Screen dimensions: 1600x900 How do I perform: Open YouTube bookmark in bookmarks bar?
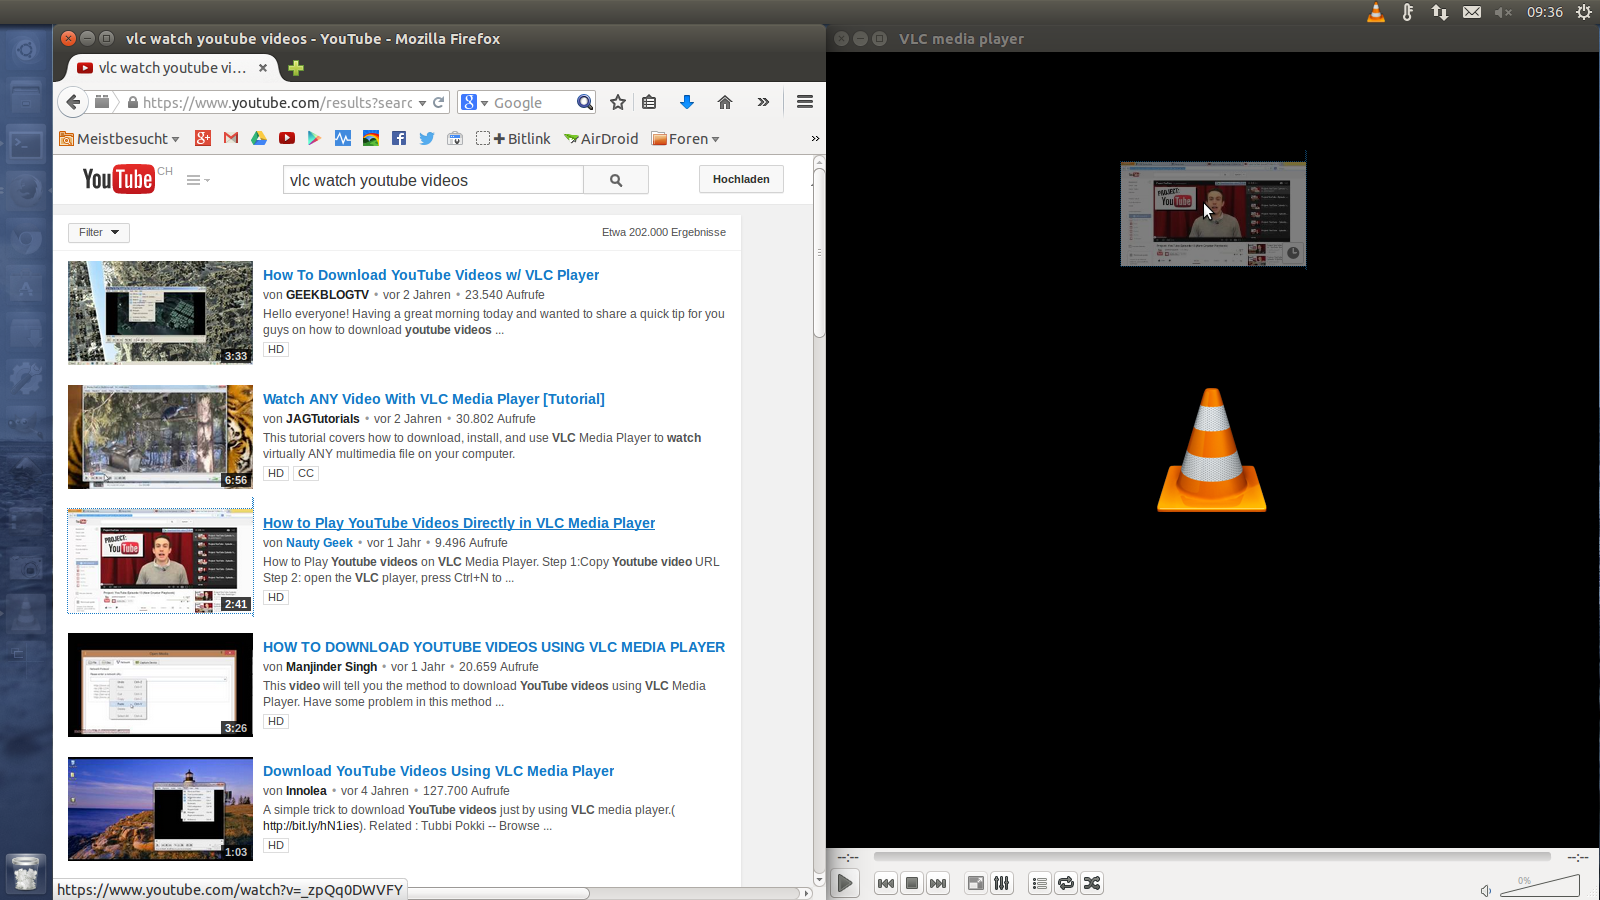pyautogui.click(x=287, y=139)
